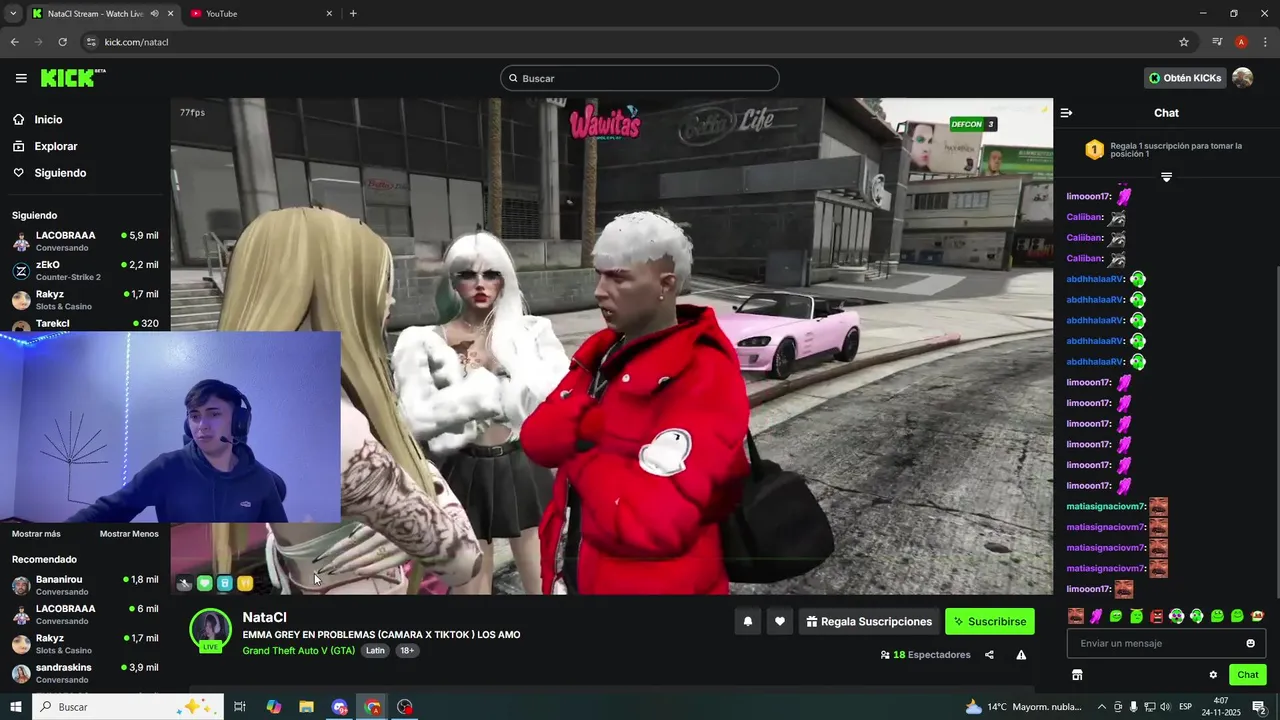Click Regala Suscripciones button
This screenshot has width=1280, height=720.
pyautogui.click(x=869, y=621)
